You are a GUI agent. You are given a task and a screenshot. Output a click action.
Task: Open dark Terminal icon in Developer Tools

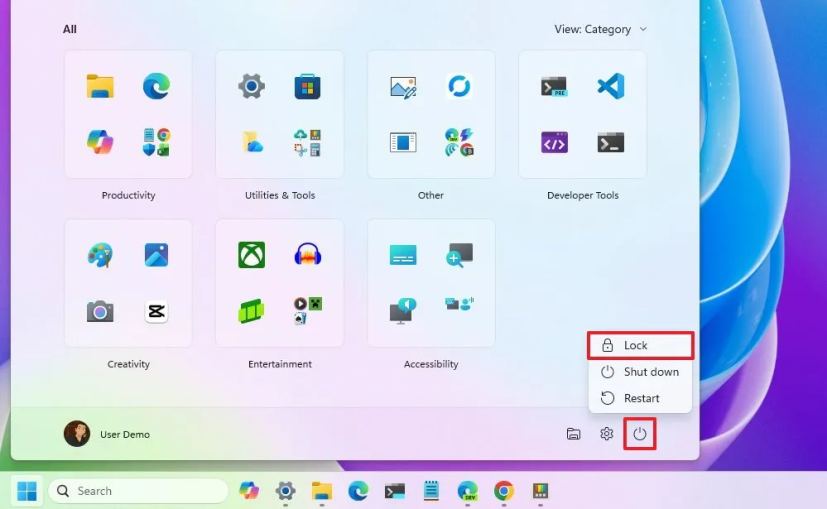pos(611,142)
